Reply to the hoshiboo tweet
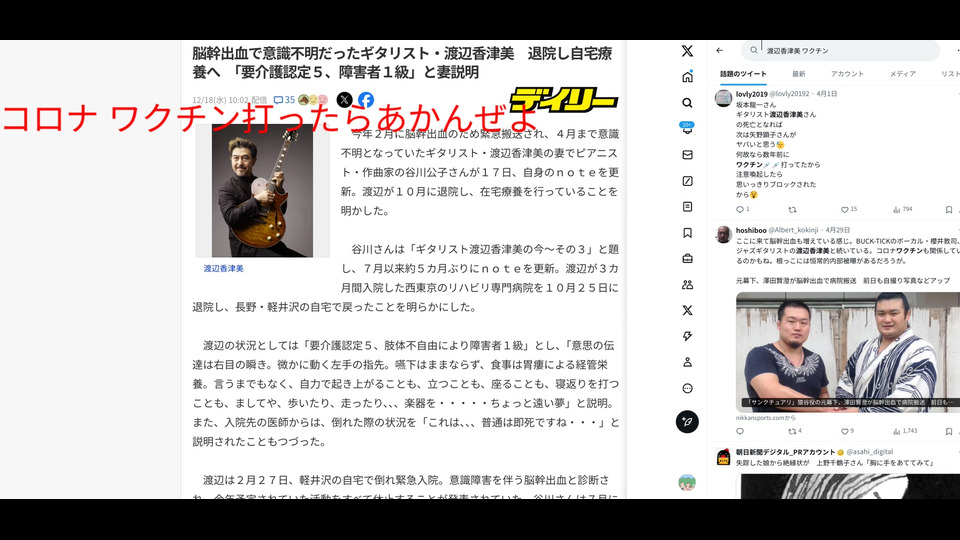This screenshot has width=960, height=540. (740, 431)
